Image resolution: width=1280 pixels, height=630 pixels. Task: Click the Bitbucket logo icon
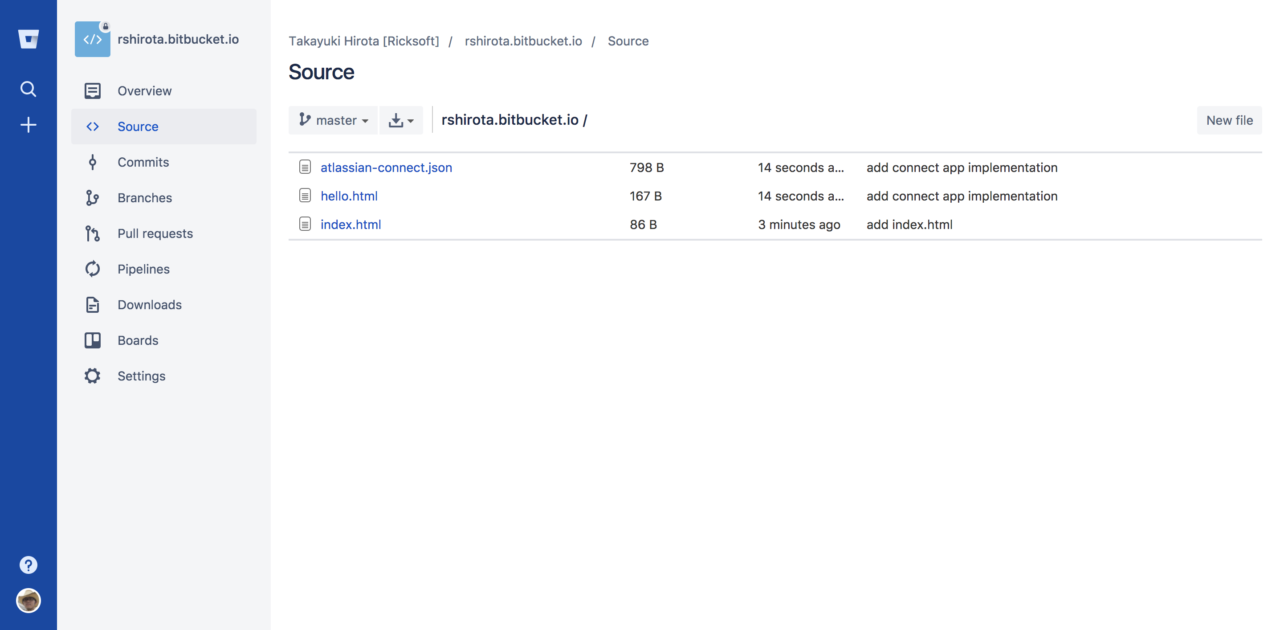(x=28, y=40)
